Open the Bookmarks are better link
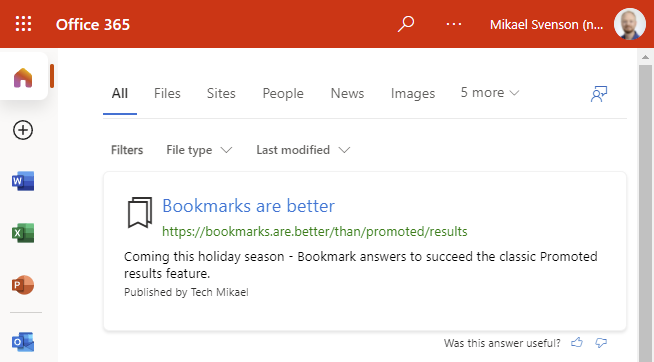The height and width of the screenshot is (362, 654). [248, 206]
